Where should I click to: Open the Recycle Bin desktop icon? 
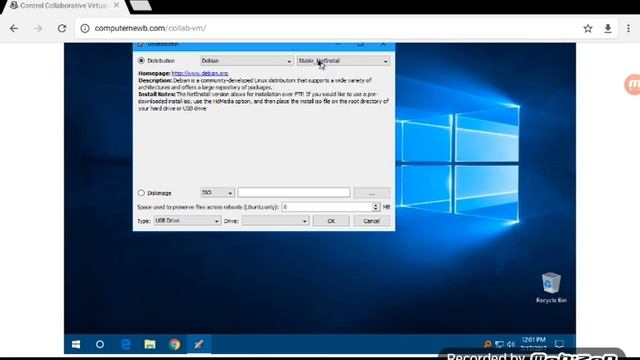[x=551, y=288]
